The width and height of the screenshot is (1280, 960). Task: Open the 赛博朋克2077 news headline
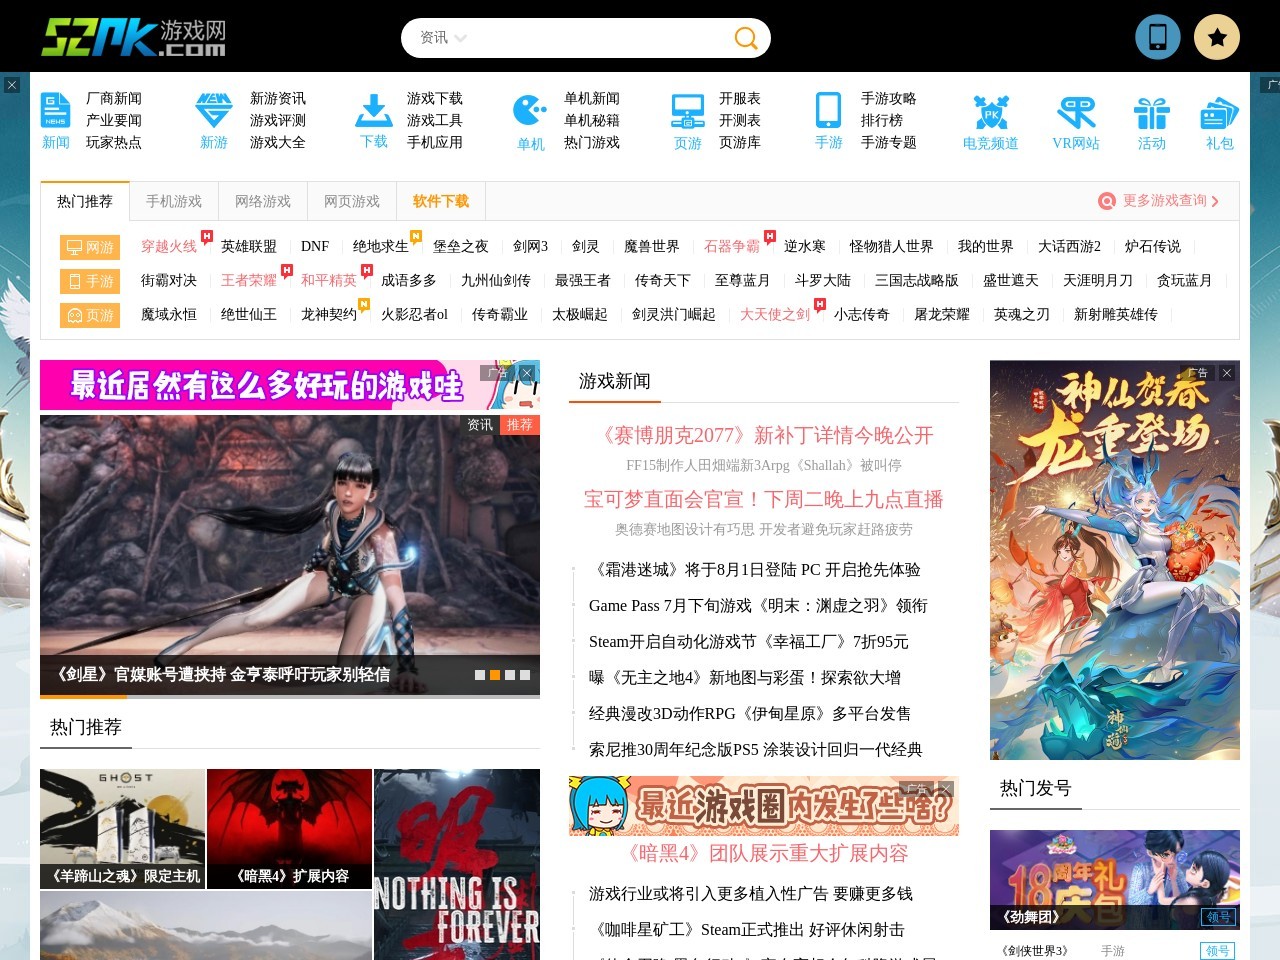click(764, 436)
